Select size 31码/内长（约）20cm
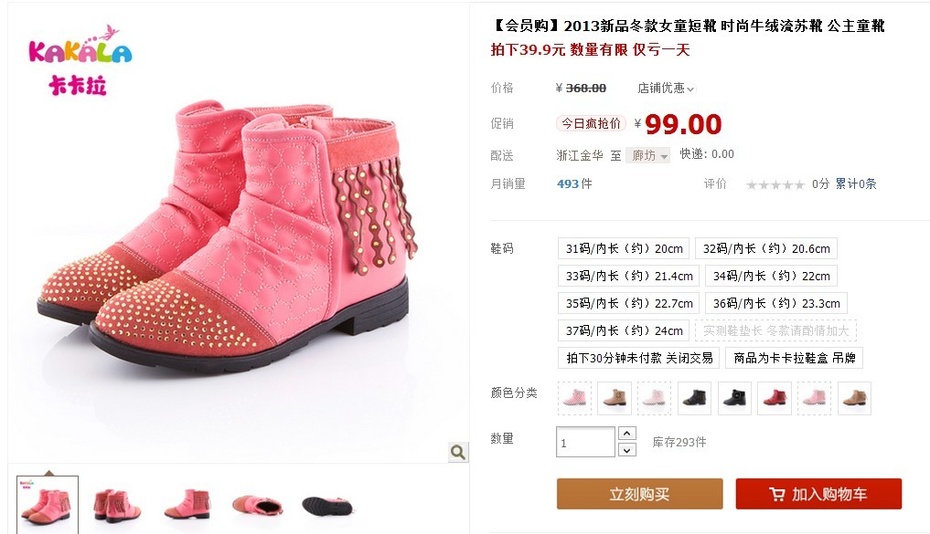This screenshot has height=534, width=930. (x=624, y=249)
